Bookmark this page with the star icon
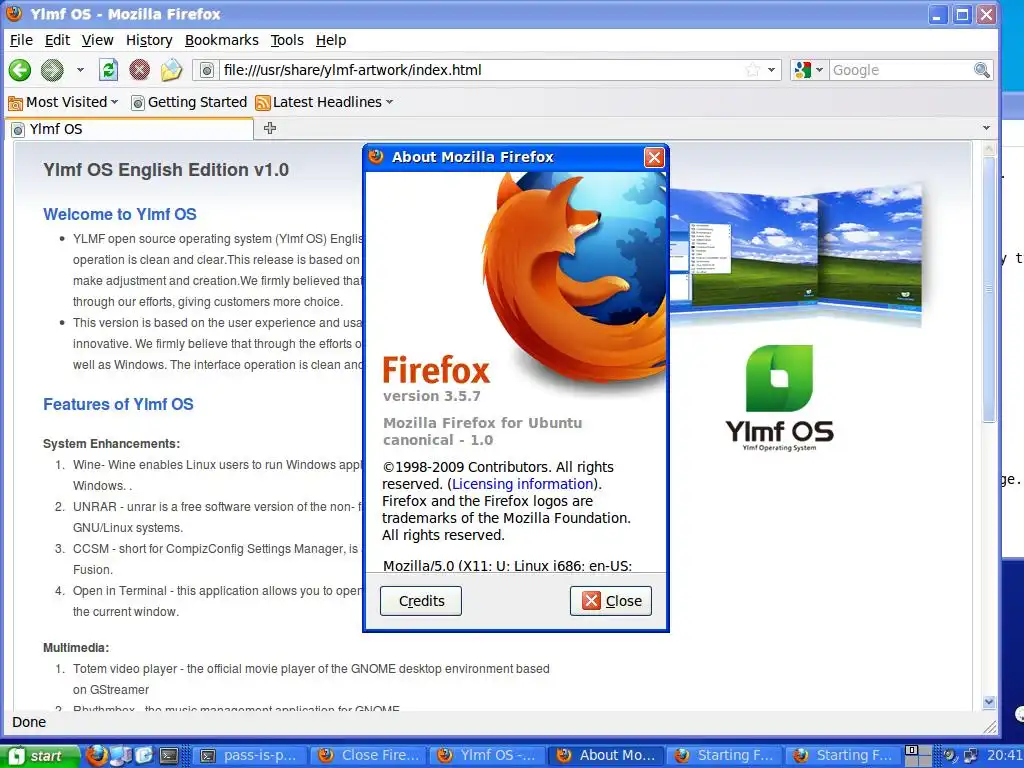 752,70
